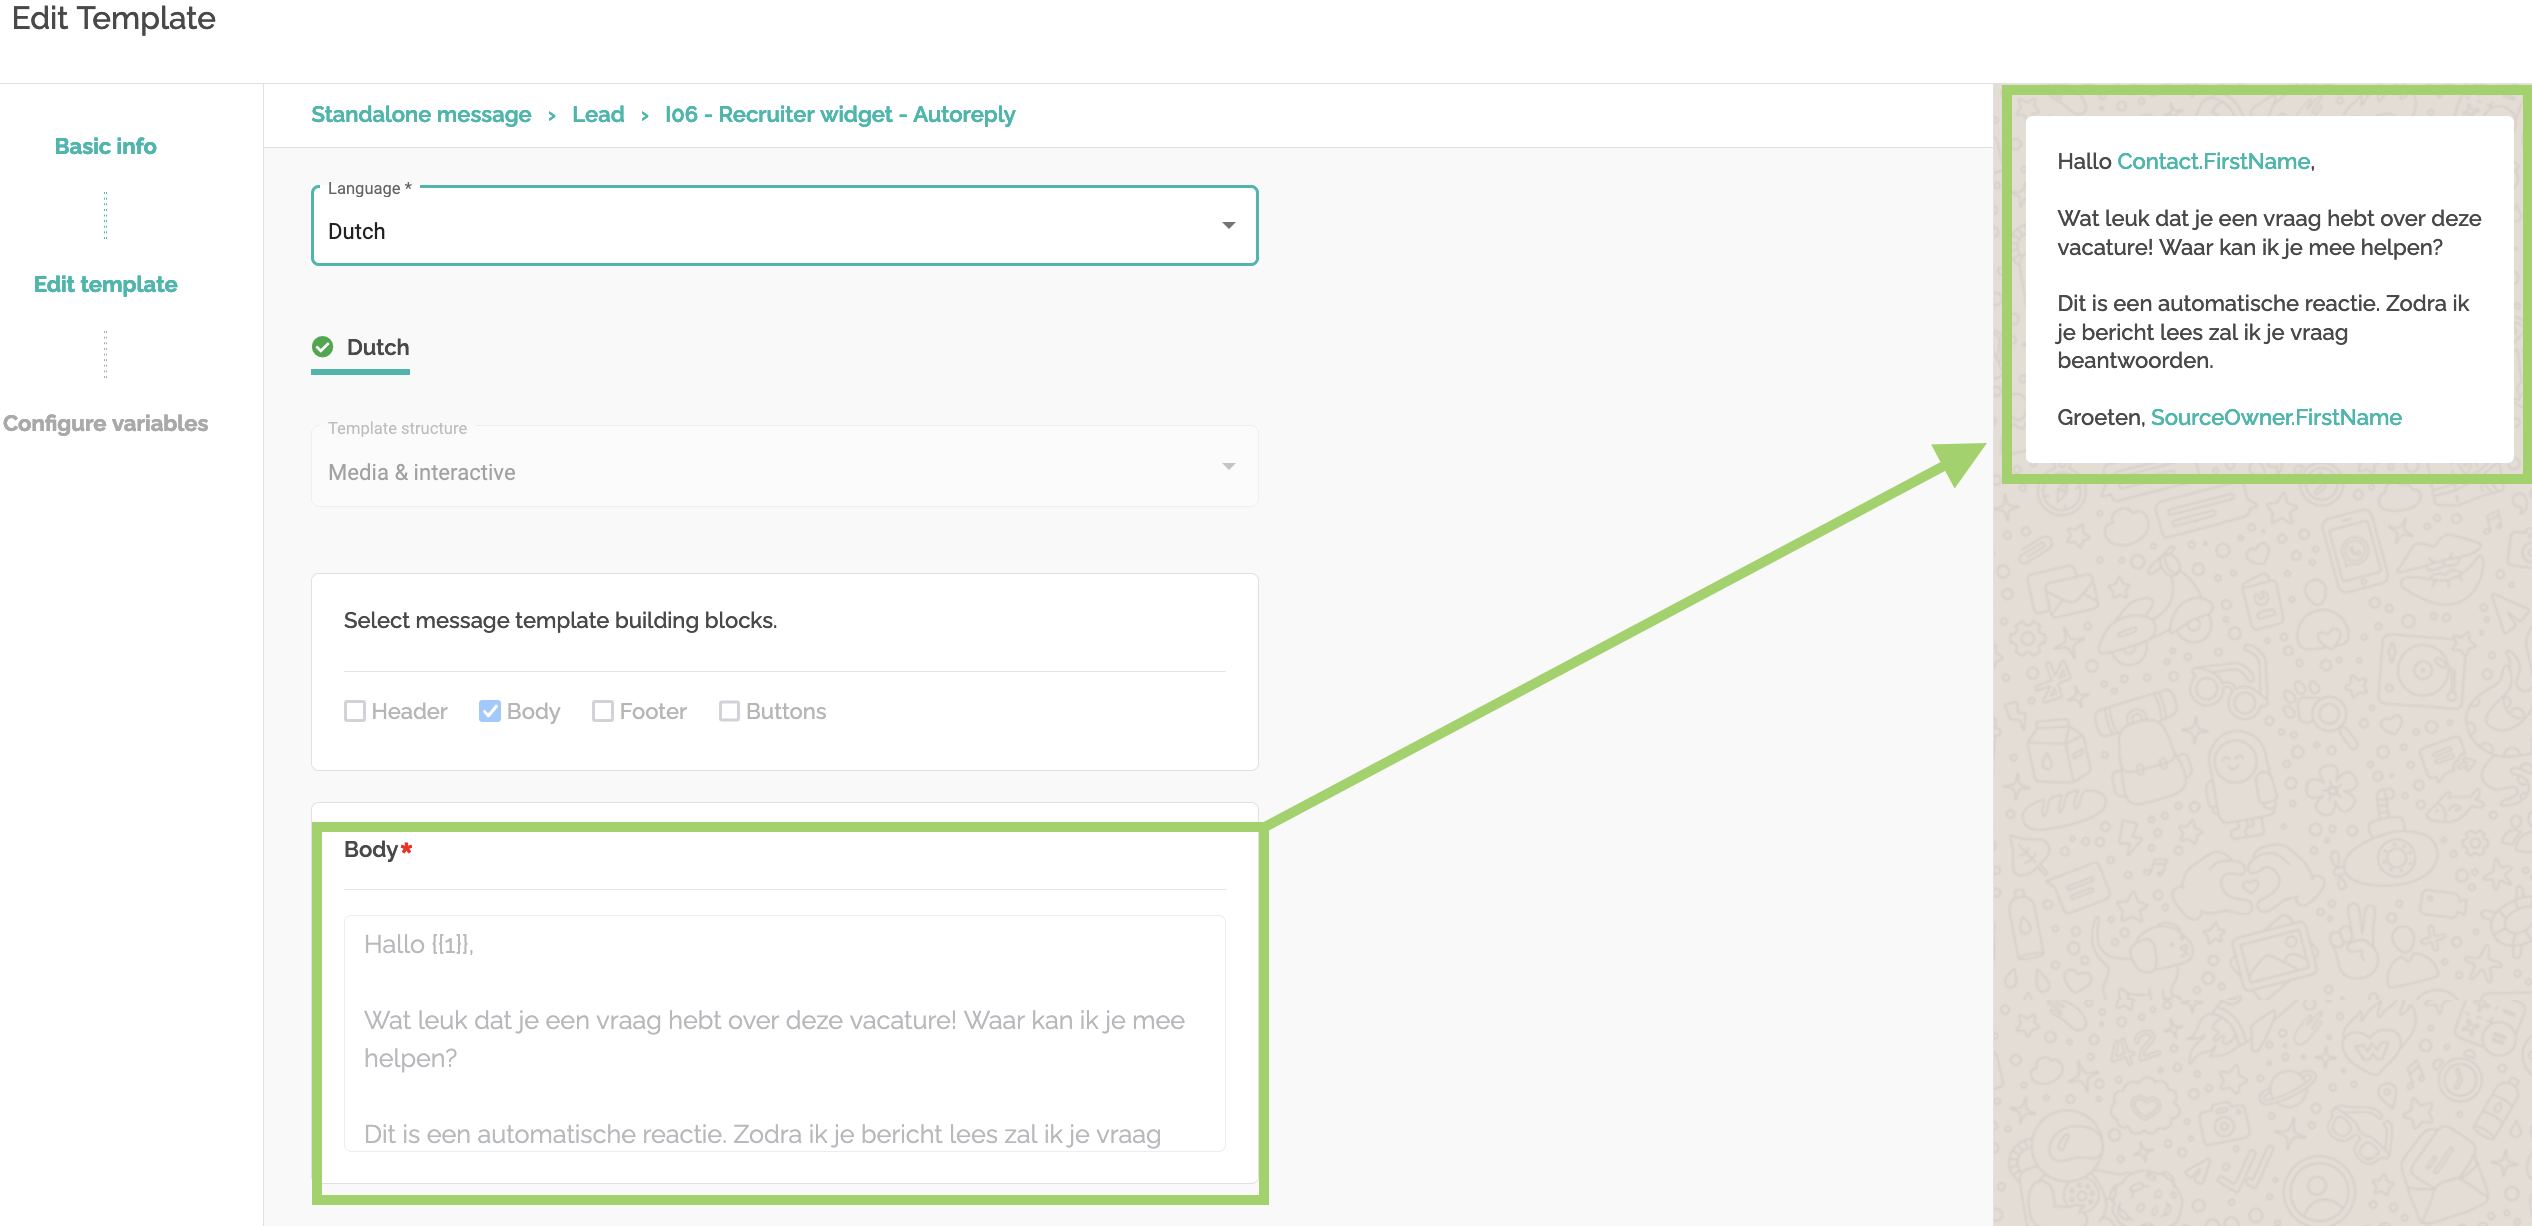Open I06 - Recruiter widget - Autoreply breadcrumb

tap(840, 115)
